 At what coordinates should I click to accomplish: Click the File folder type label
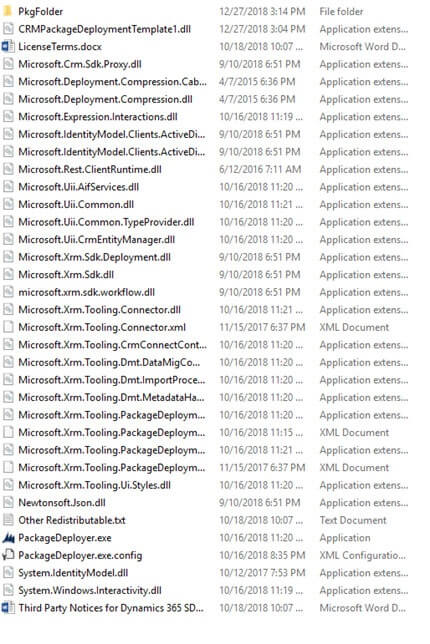click(x=341, y=12)
